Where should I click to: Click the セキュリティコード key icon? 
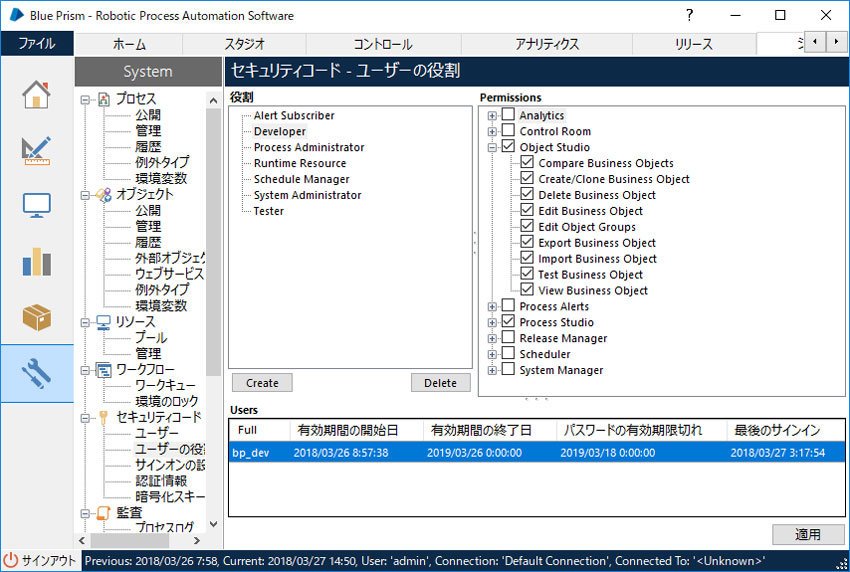tap(104, 417)
